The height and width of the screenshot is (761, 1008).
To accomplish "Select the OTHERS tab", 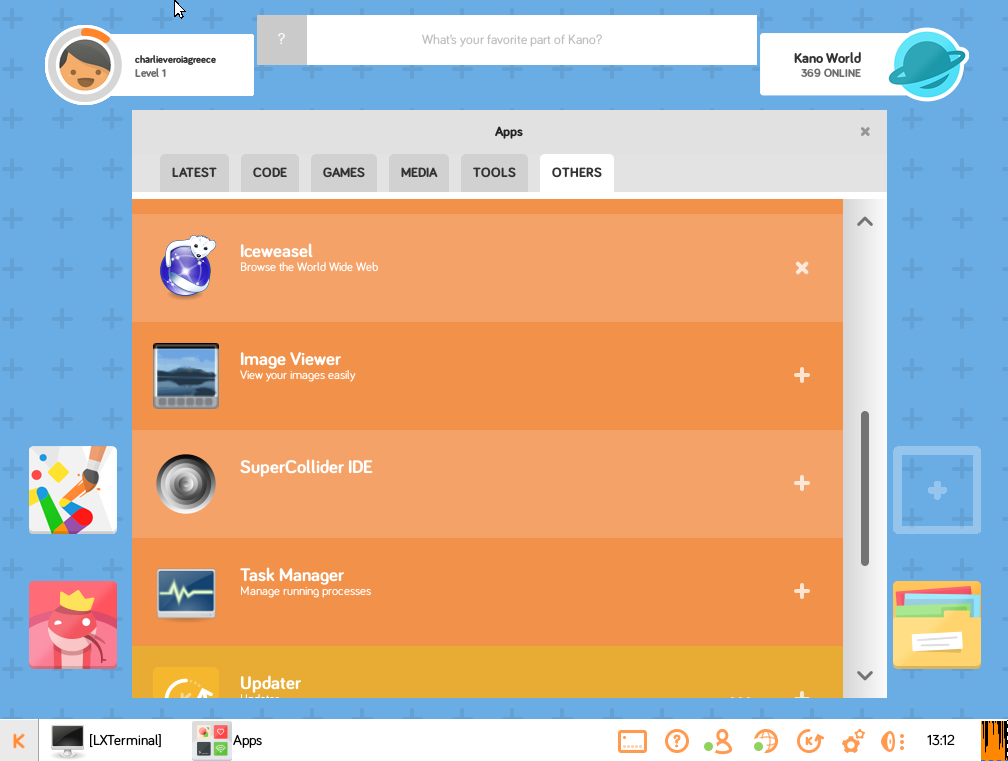I will point(577,173).
